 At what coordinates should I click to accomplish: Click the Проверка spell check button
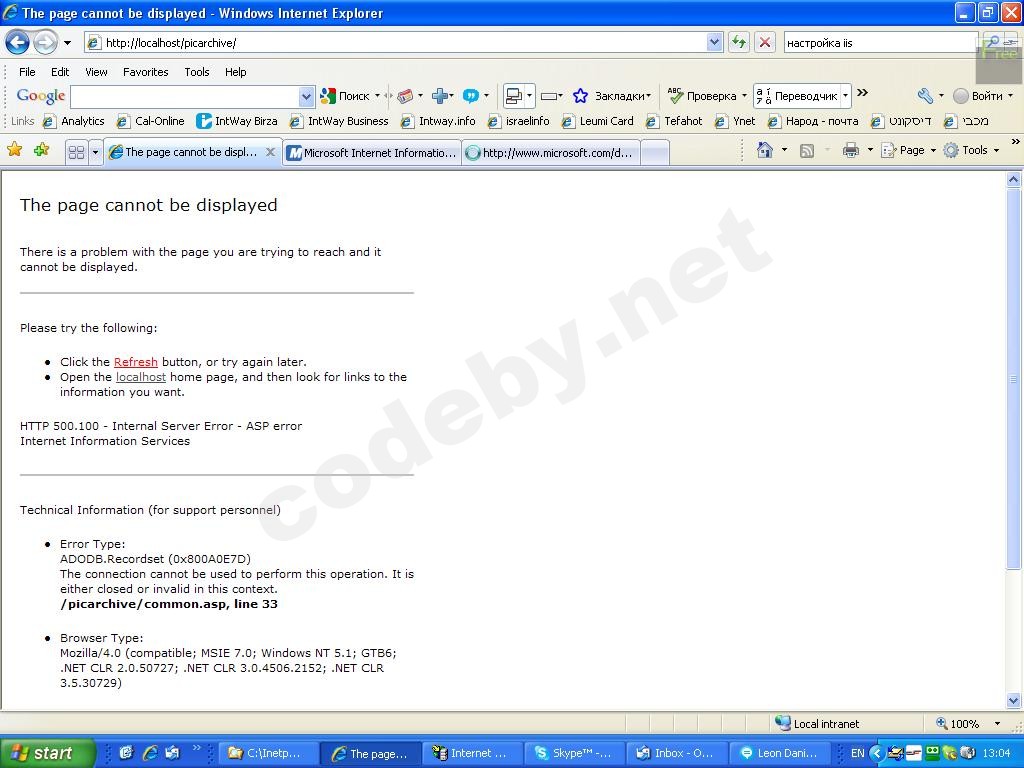click(702, 96)
